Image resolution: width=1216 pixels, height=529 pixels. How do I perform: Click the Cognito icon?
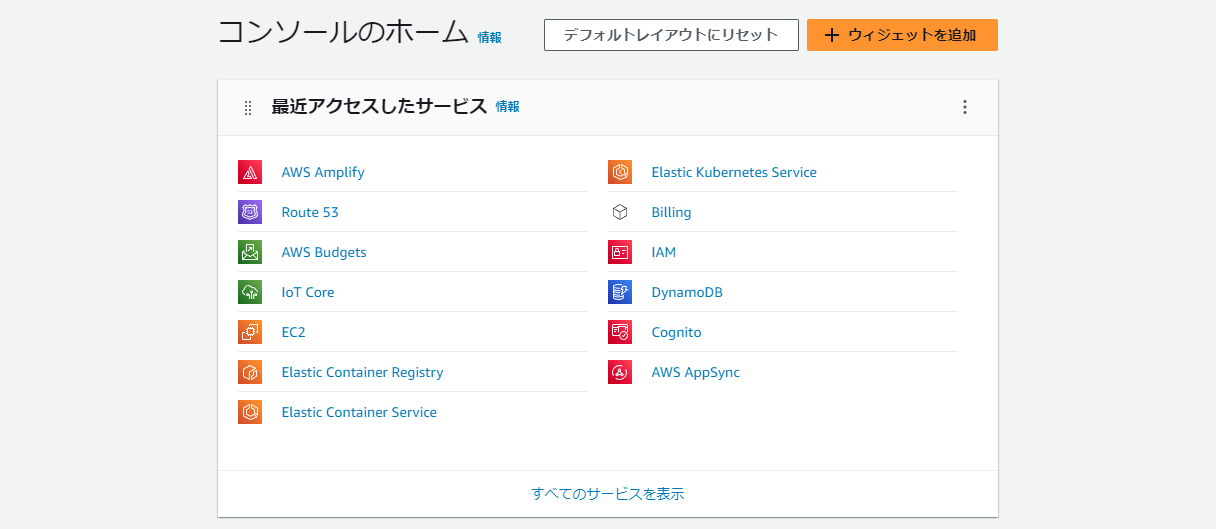[620, 332]
